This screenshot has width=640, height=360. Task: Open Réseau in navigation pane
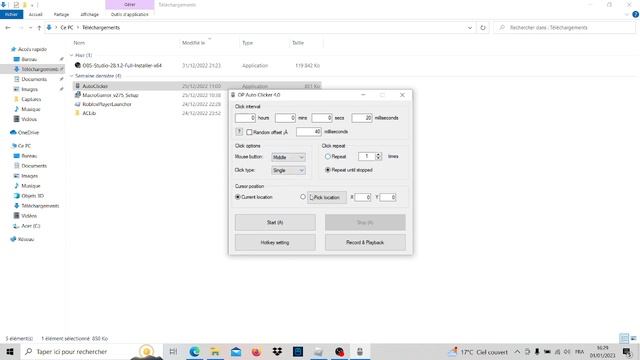point(26,239)
